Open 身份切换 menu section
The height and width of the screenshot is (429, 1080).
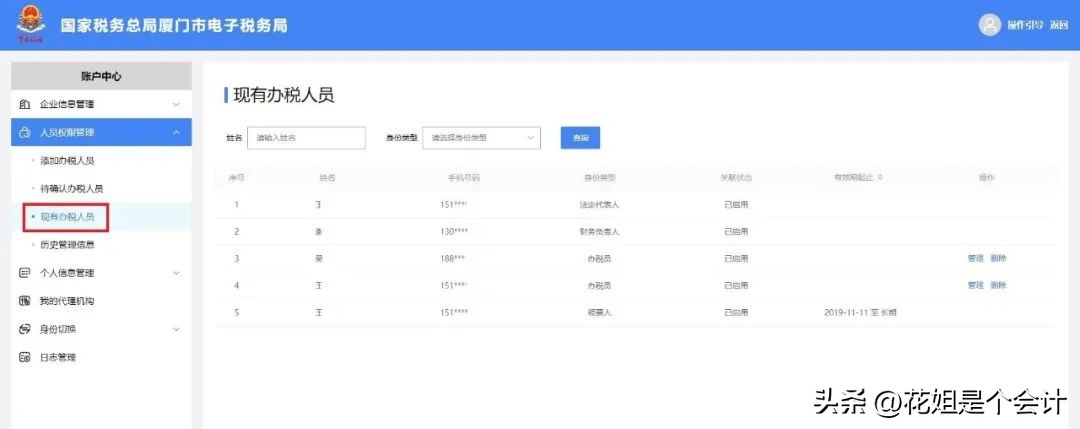click(x=102, y=330)
